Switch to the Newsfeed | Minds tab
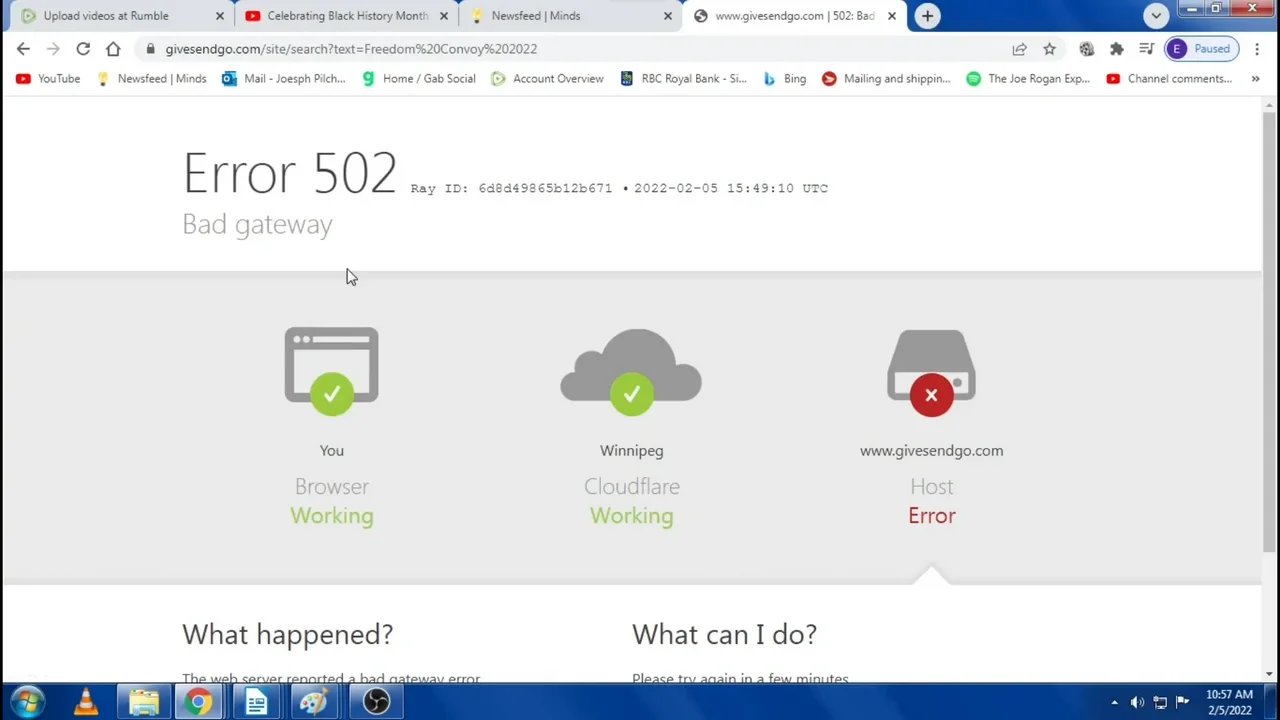This screenshot has height=720, width=1280. coord(570,15)
